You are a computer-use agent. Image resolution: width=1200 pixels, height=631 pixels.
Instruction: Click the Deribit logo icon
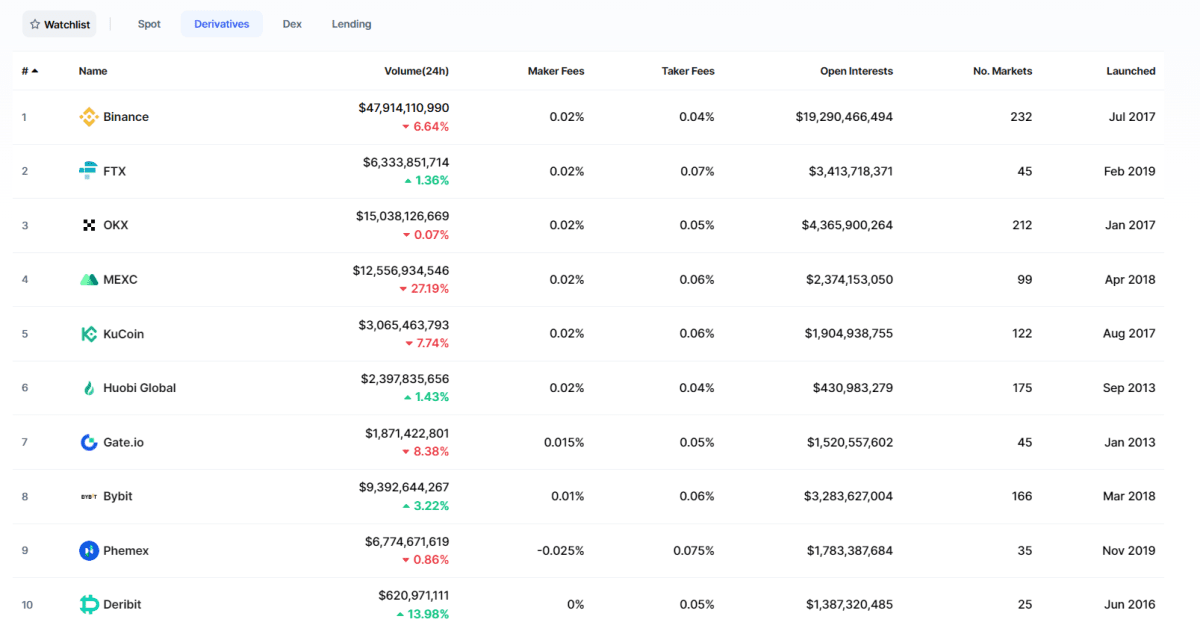tap(88, 604)
